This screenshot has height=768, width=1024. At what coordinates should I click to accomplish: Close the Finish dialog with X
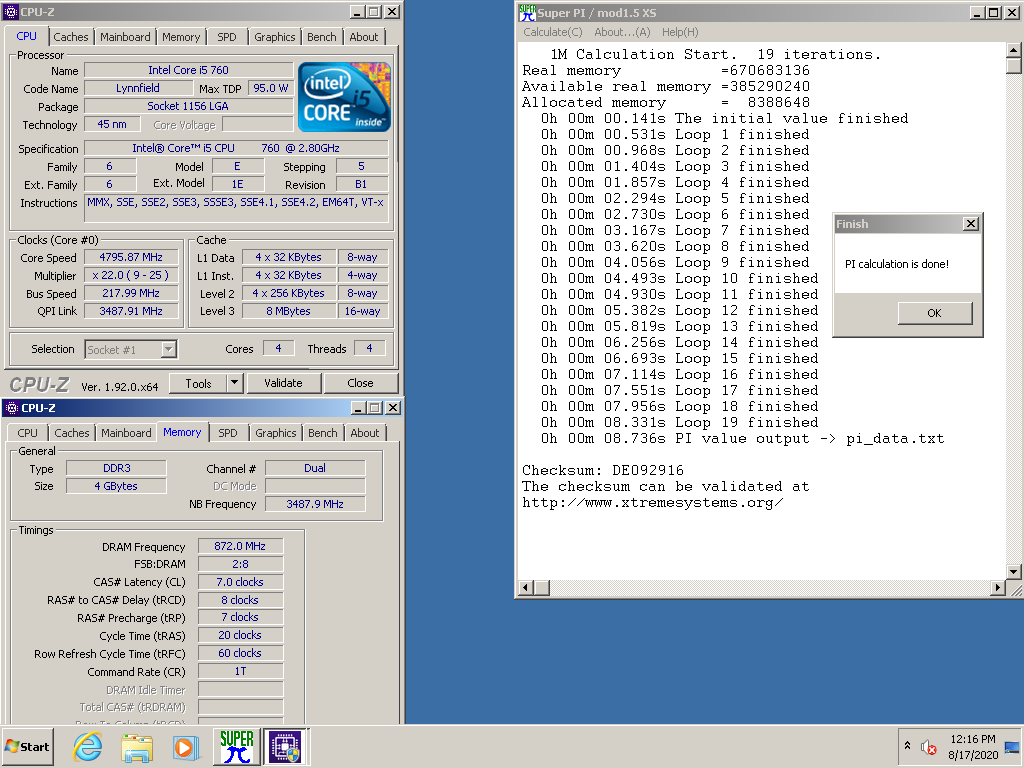pyautogui.click(x=971, y=223)
